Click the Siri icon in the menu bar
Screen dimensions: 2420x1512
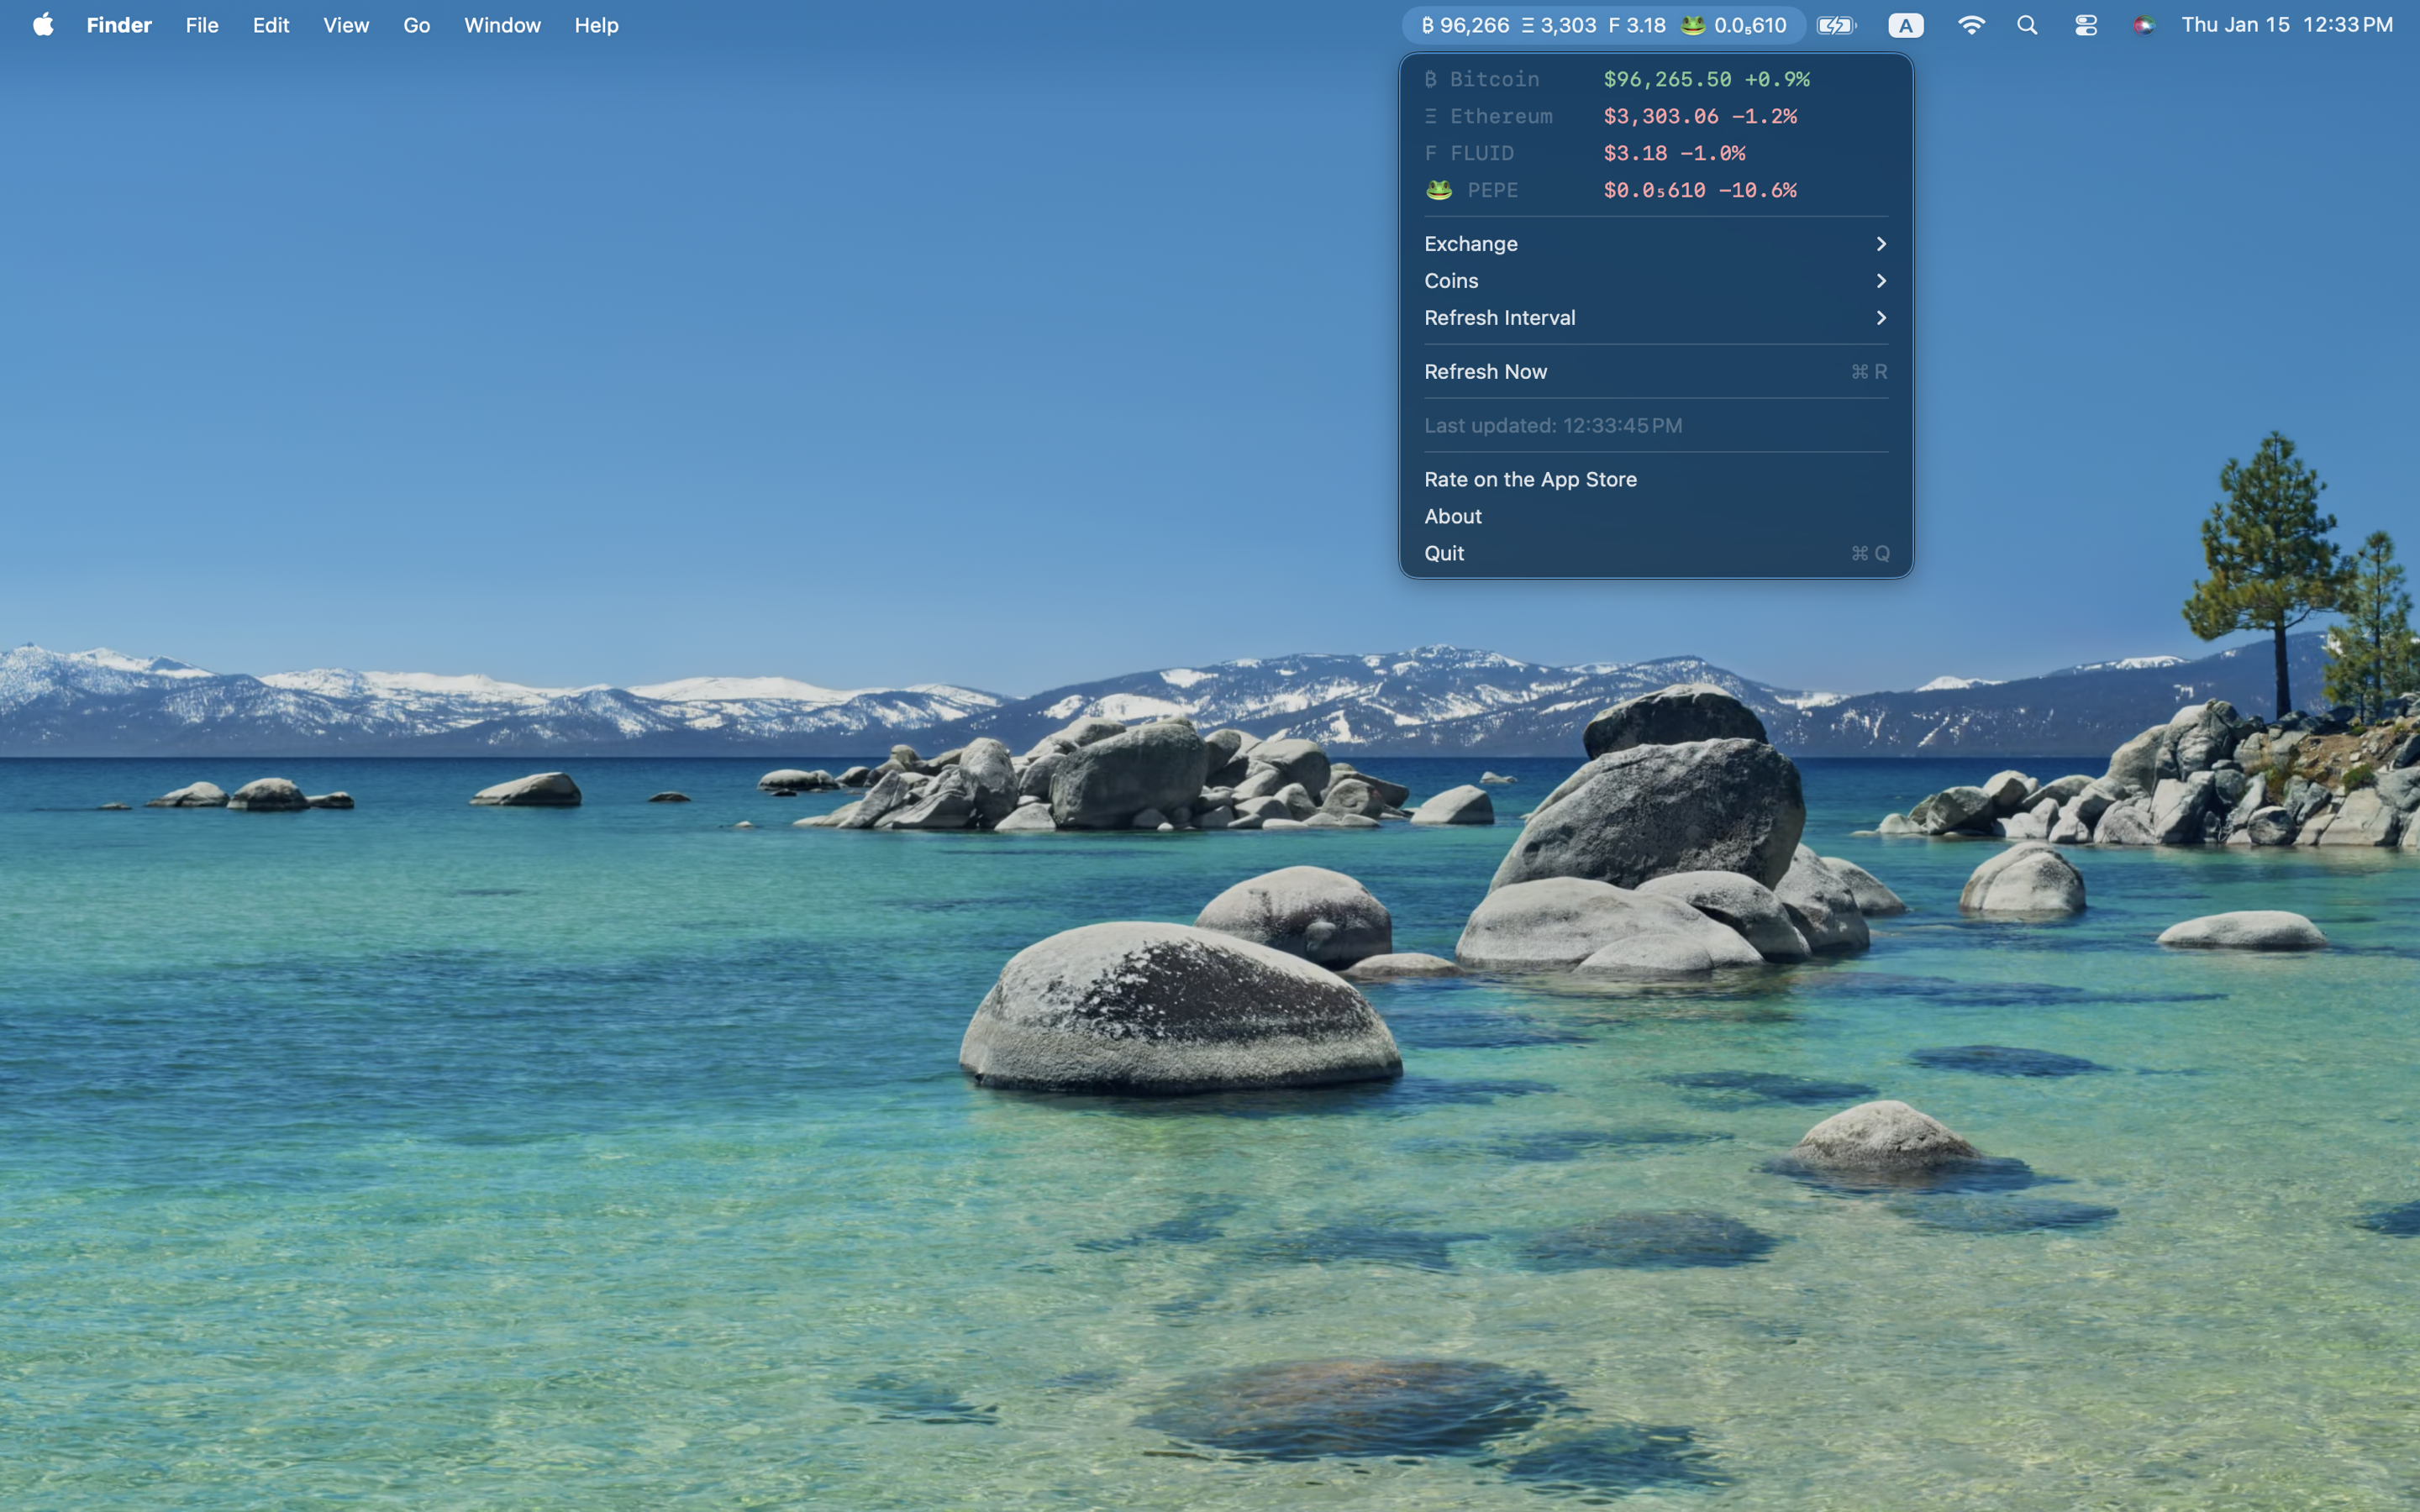2143,25
